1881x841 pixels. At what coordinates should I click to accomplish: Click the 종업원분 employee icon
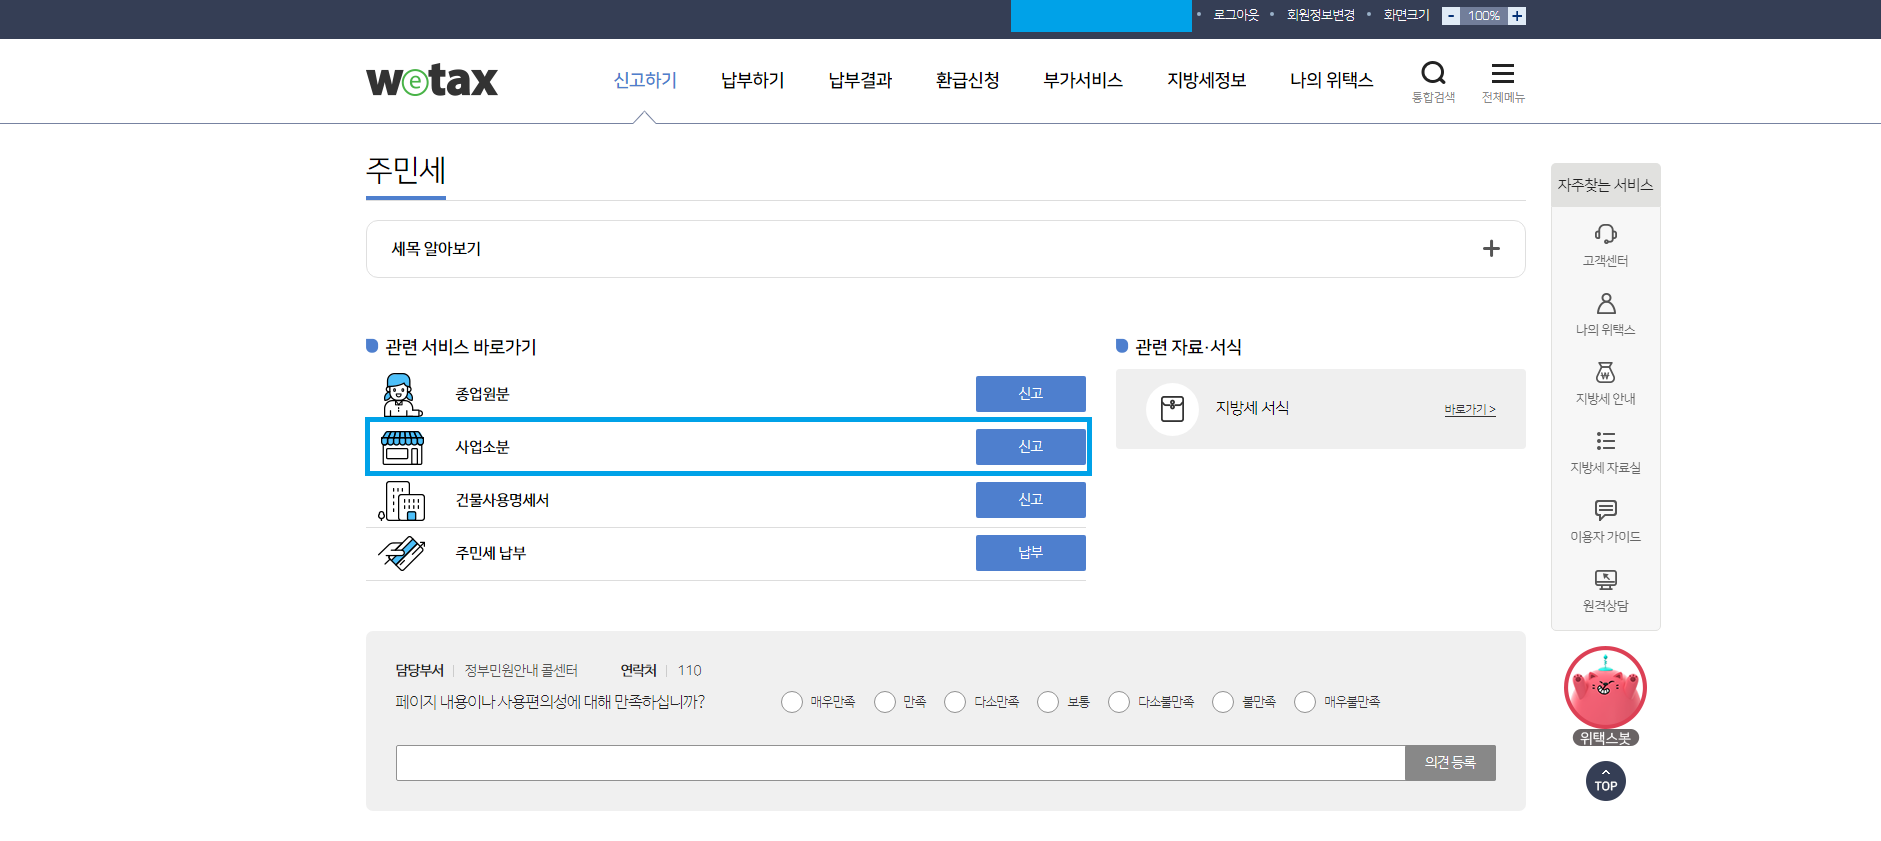point(402,394)
